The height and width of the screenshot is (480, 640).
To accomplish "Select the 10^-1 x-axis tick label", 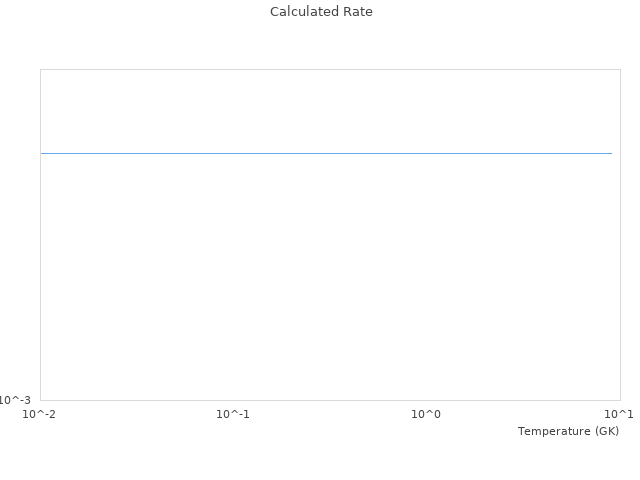I will pyautogui.click(x=233, y=413).
